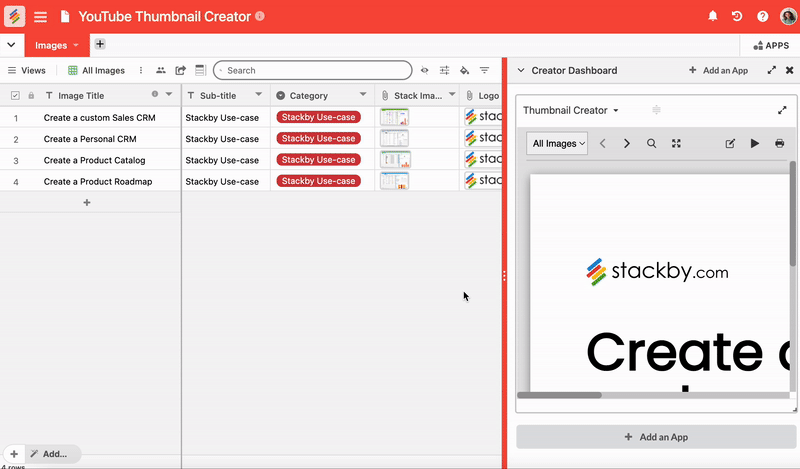Open the filter icon

484,70
